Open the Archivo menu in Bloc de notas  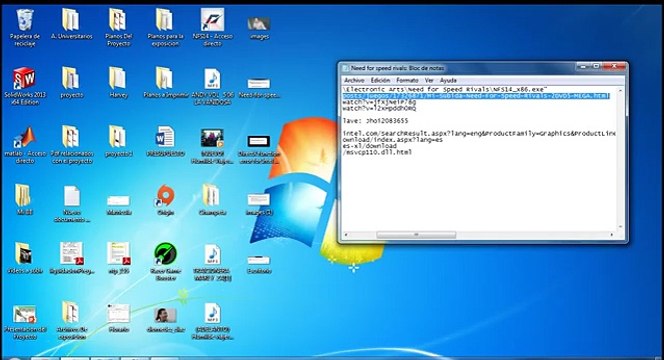point(354,80)
